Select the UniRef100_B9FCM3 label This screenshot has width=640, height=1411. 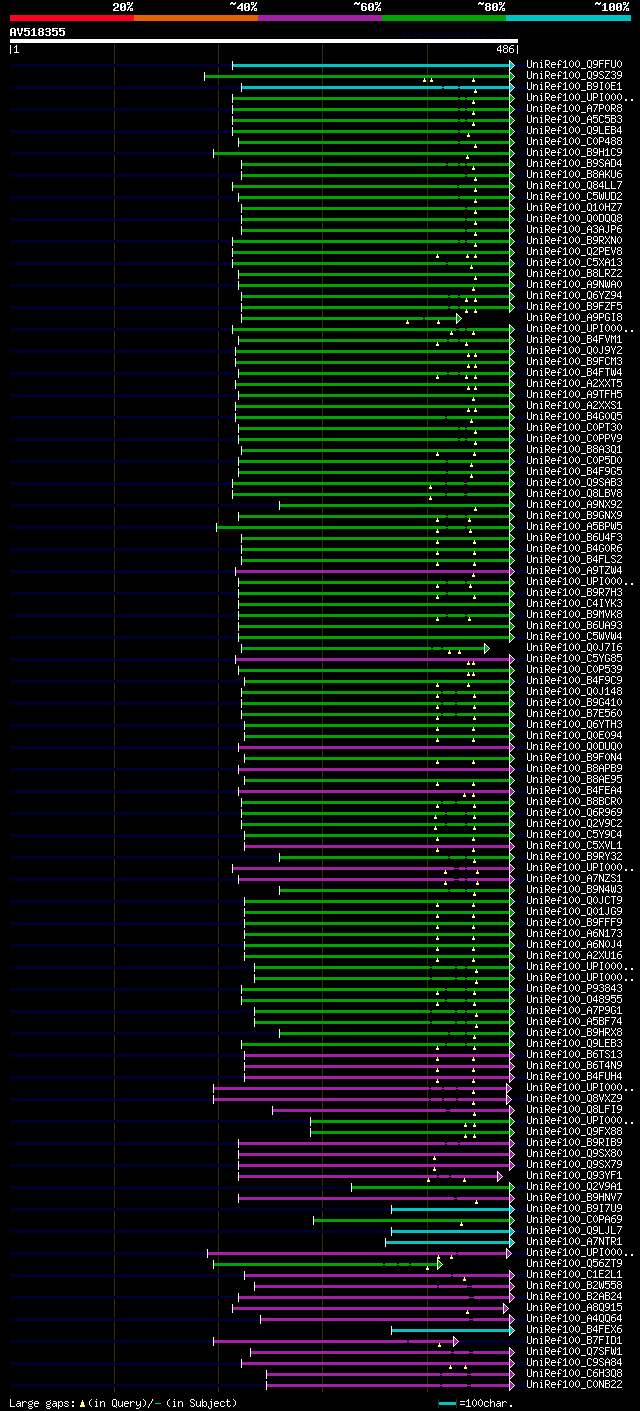tap(574, 362)
